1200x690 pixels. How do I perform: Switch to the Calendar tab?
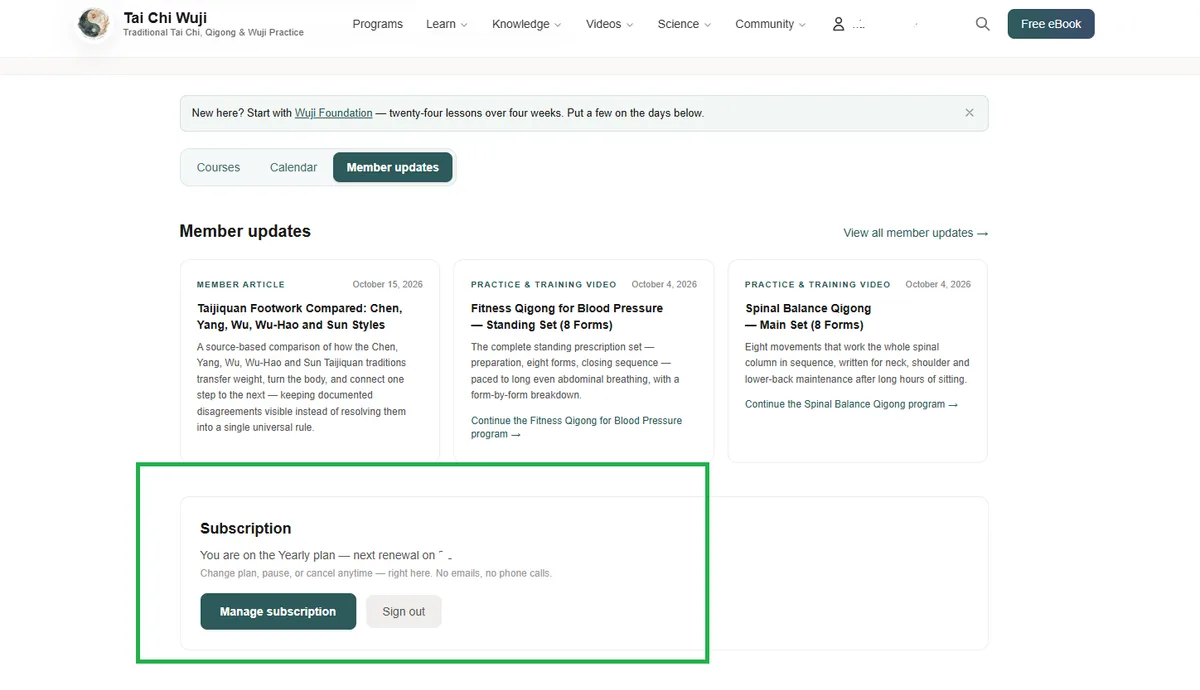(x=293, y=167)
